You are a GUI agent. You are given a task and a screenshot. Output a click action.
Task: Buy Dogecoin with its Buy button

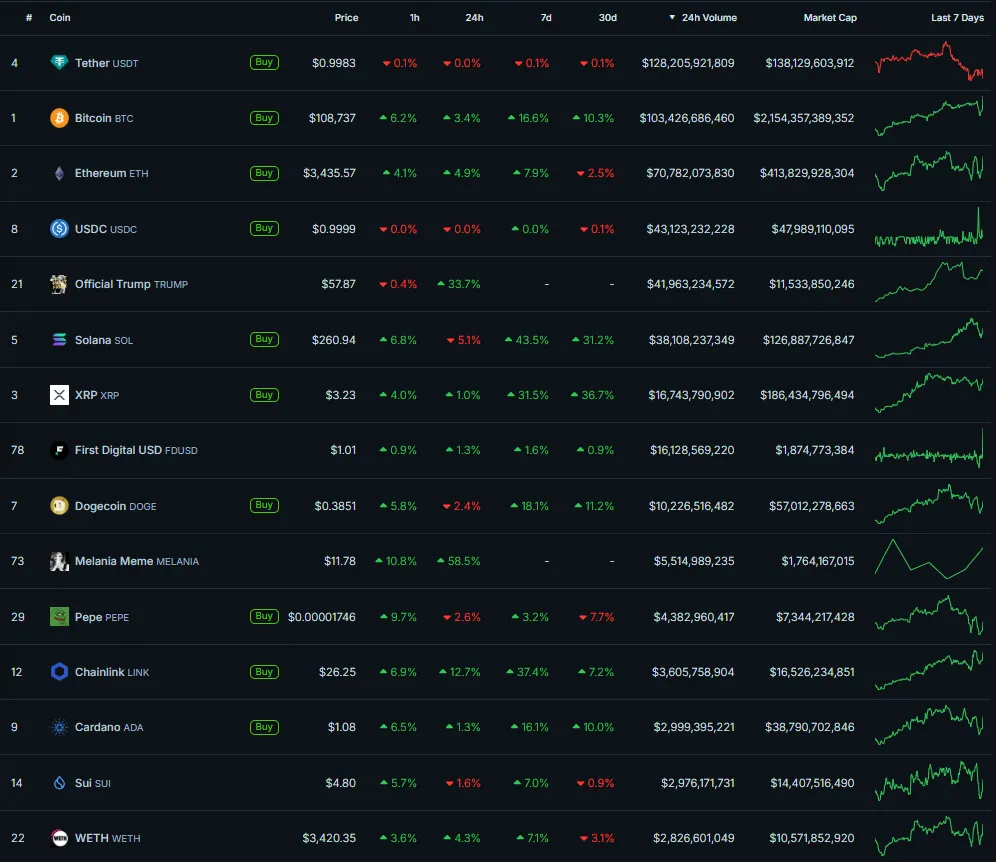pyautogui.click(x=264, y=506)
